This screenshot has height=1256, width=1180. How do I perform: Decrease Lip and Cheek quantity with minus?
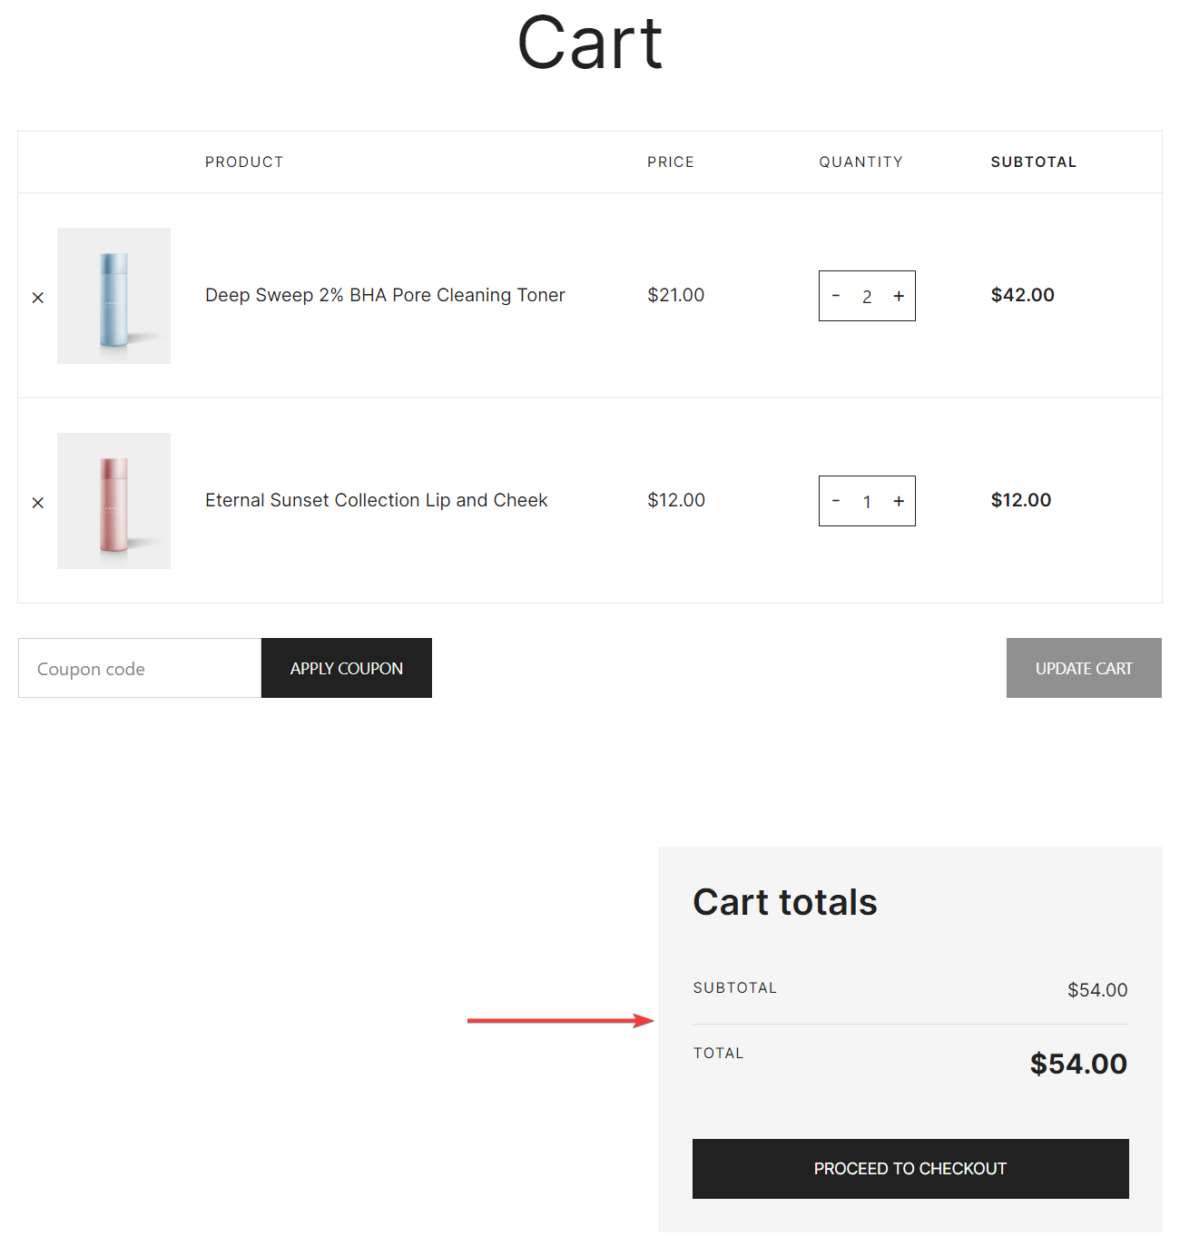[x=836, y=501]
